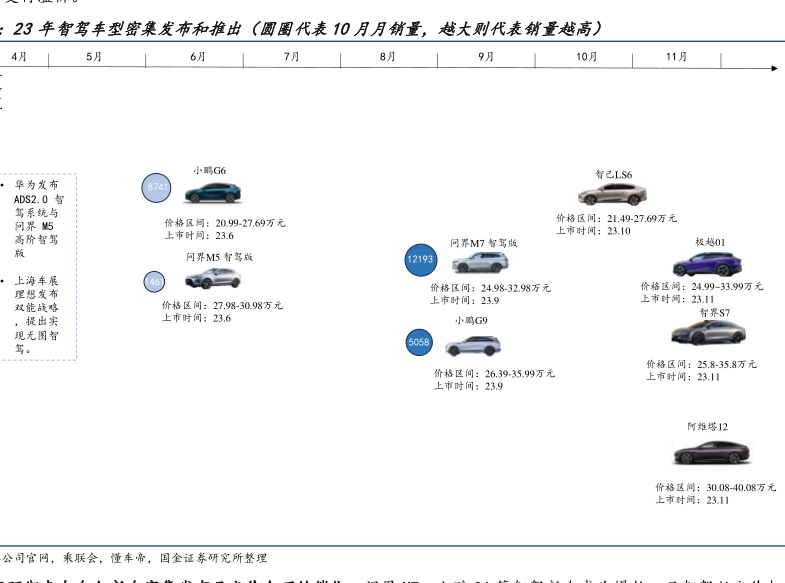Click the 问界M7 智驾版 title text
785x583 pixels.
484,243
